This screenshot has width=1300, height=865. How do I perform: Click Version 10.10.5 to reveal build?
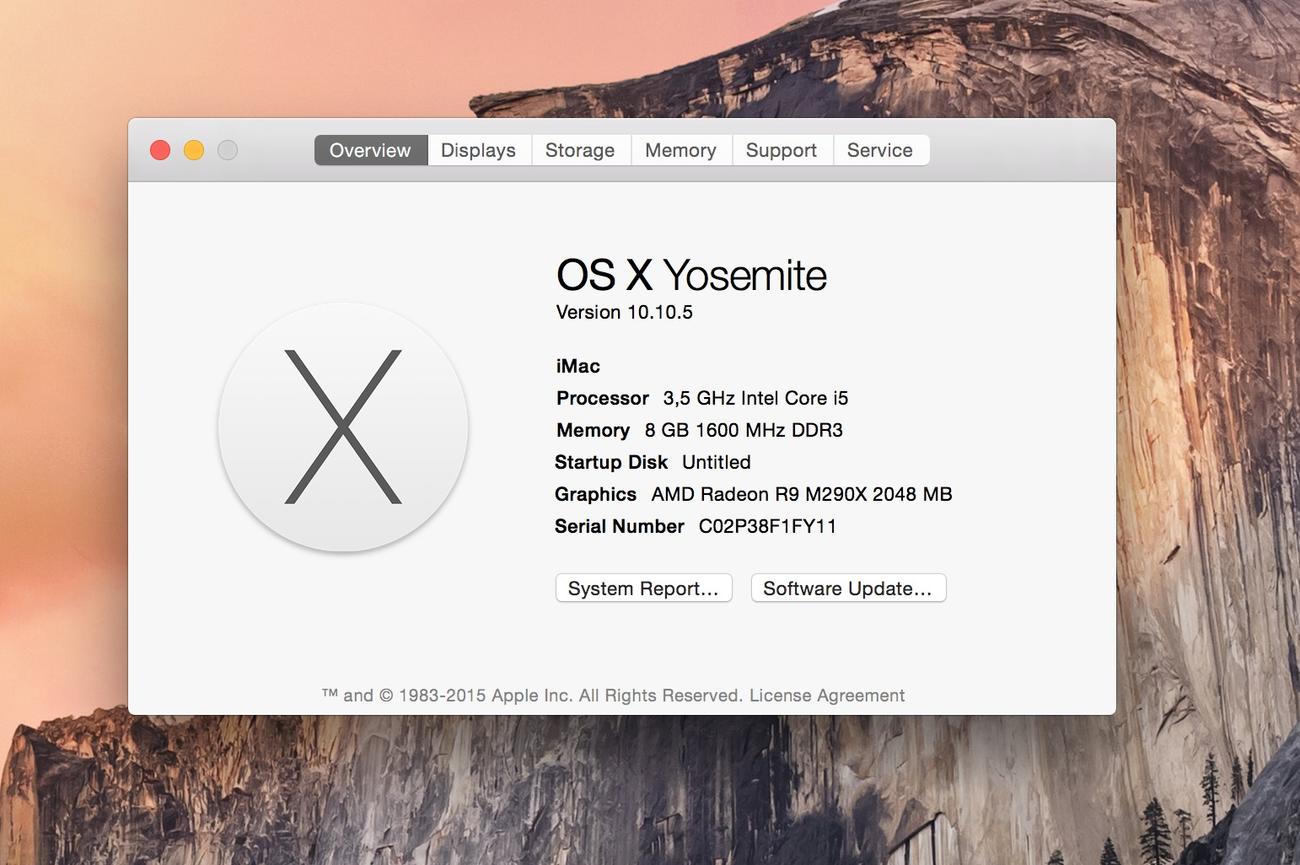[624, 312]
